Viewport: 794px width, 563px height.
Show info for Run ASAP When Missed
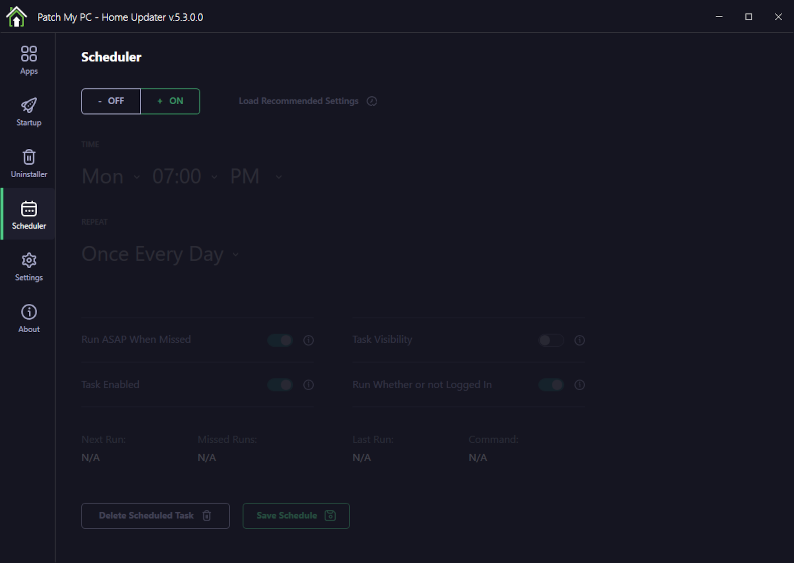coord(308,340)
